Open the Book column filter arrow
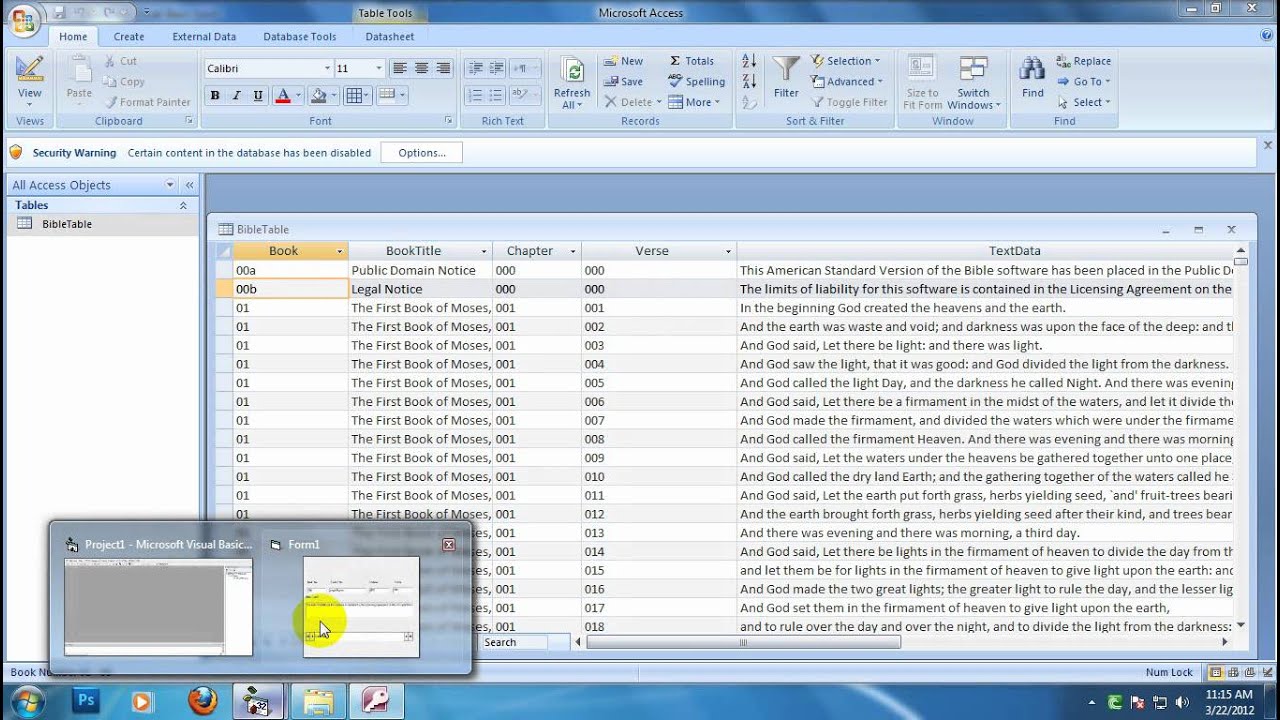This screenshot has width=1280, height=720. 339,251
